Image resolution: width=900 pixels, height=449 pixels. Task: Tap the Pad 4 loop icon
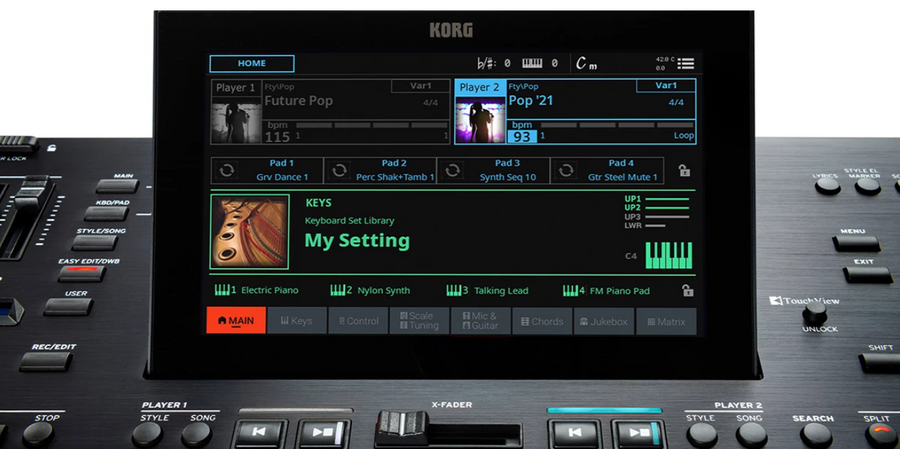point(566,171)
